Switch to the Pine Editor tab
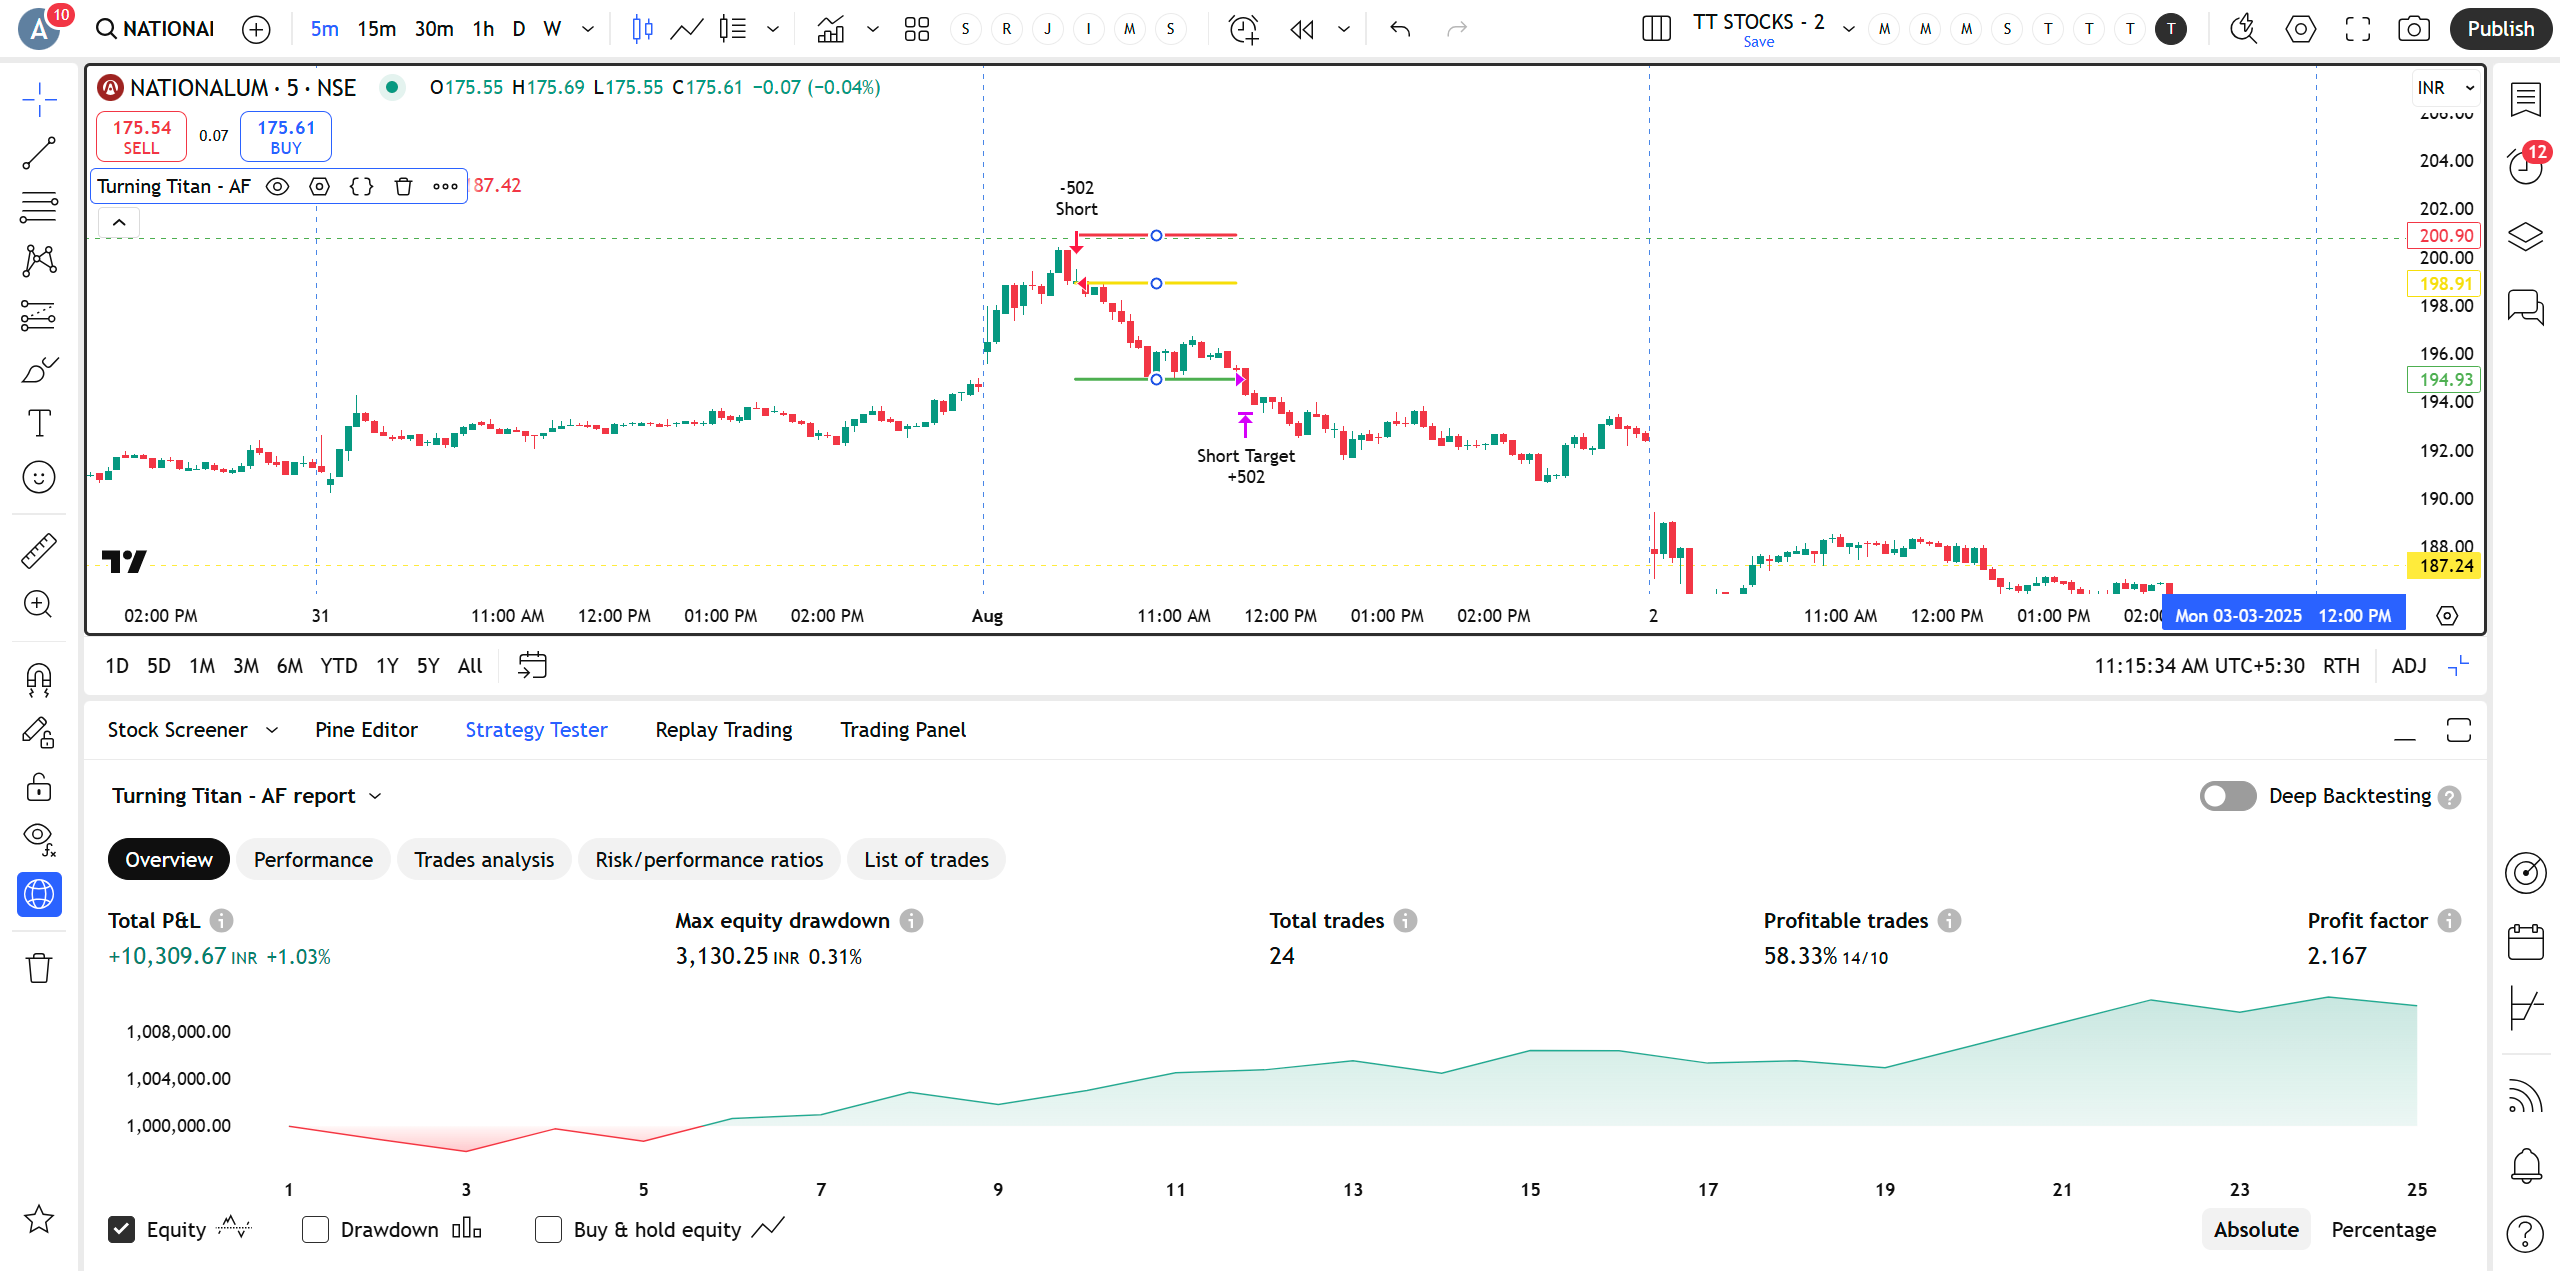This screenshot has height=1271, width=2560. (366, 730)
